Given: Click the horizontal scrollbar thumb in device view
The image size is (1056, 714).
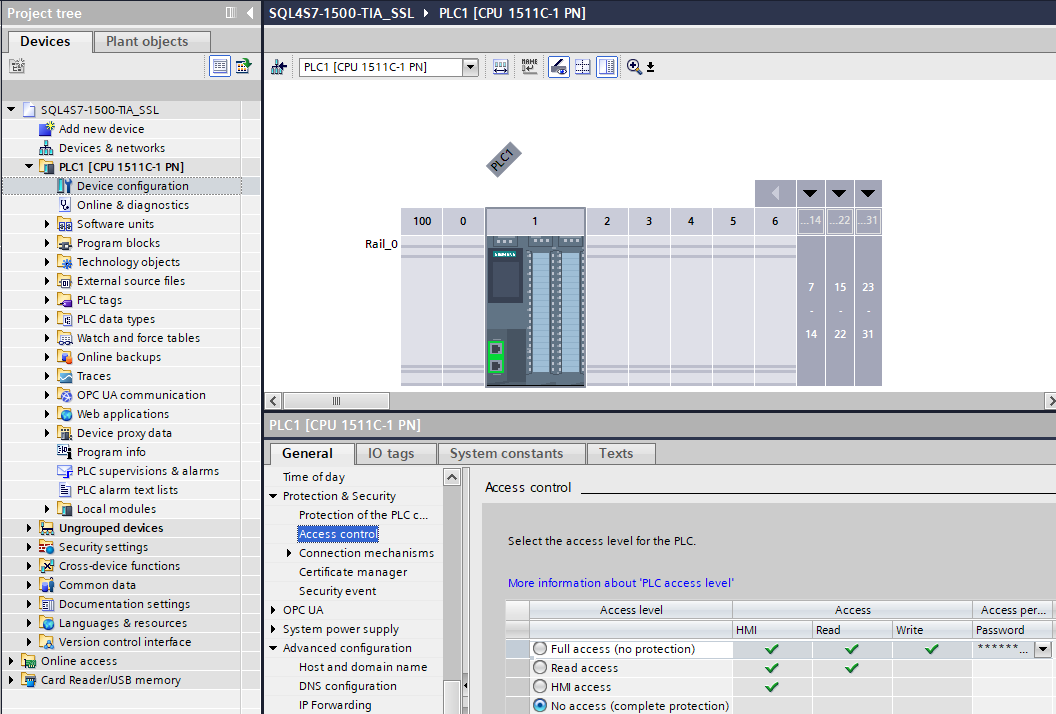Looking at the screenshot, I should click(x=336, y=401).
